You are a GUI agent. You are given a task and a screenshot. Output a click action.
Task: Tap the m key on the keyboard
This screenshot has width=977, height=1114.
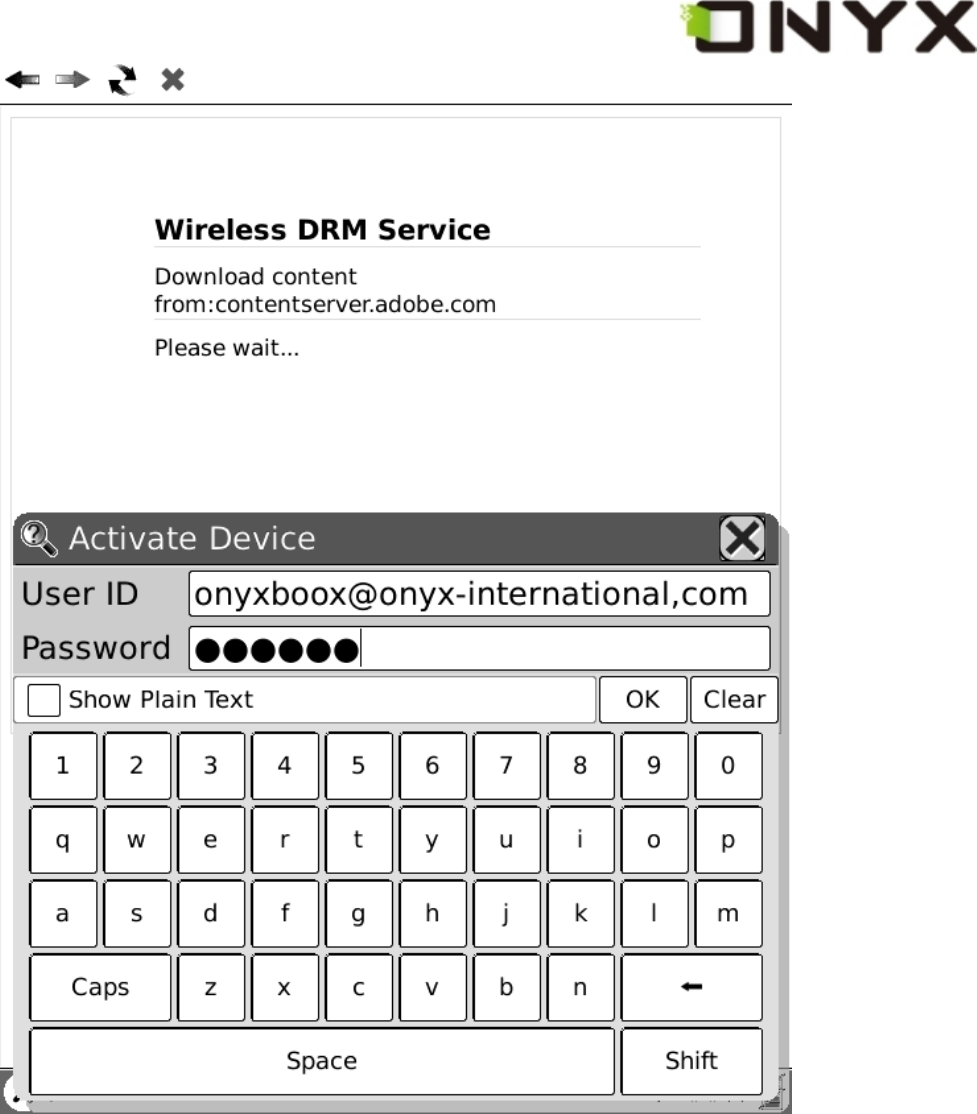pyautogui.click(x=728, y=914)
